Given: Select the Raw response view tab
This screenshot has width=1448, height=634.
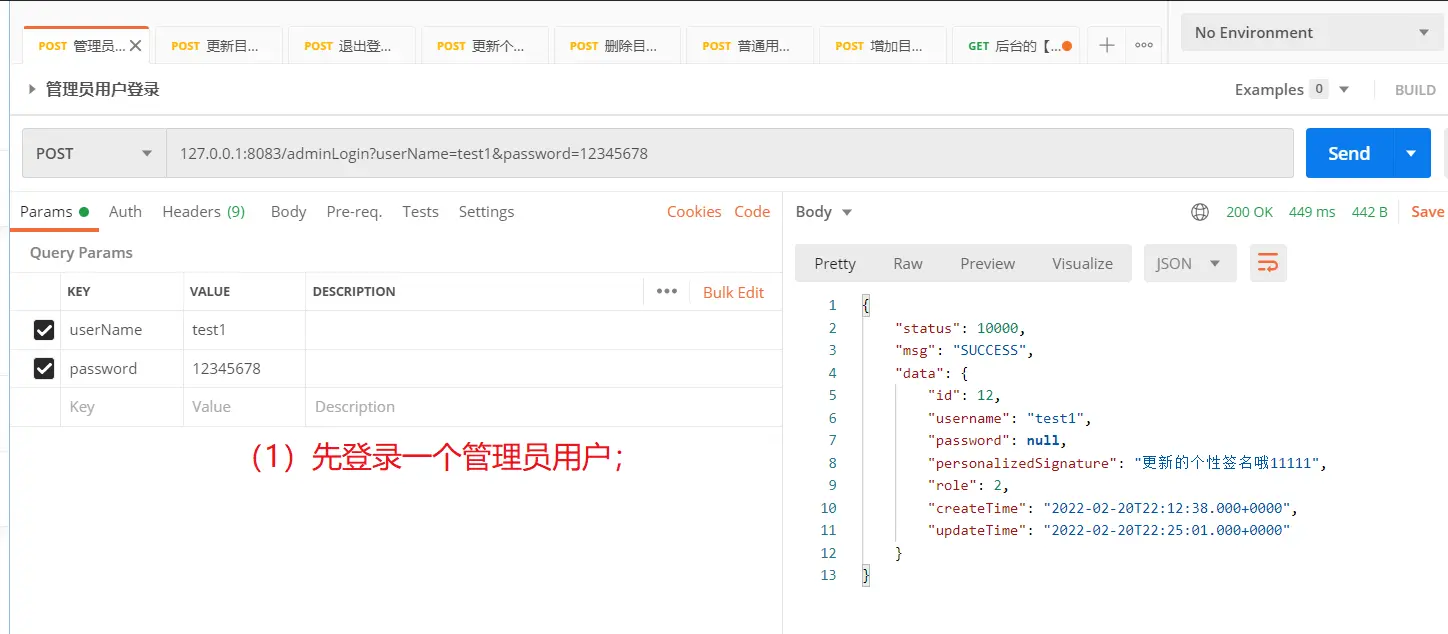Looking at the screenshot, I should [907, 264].
